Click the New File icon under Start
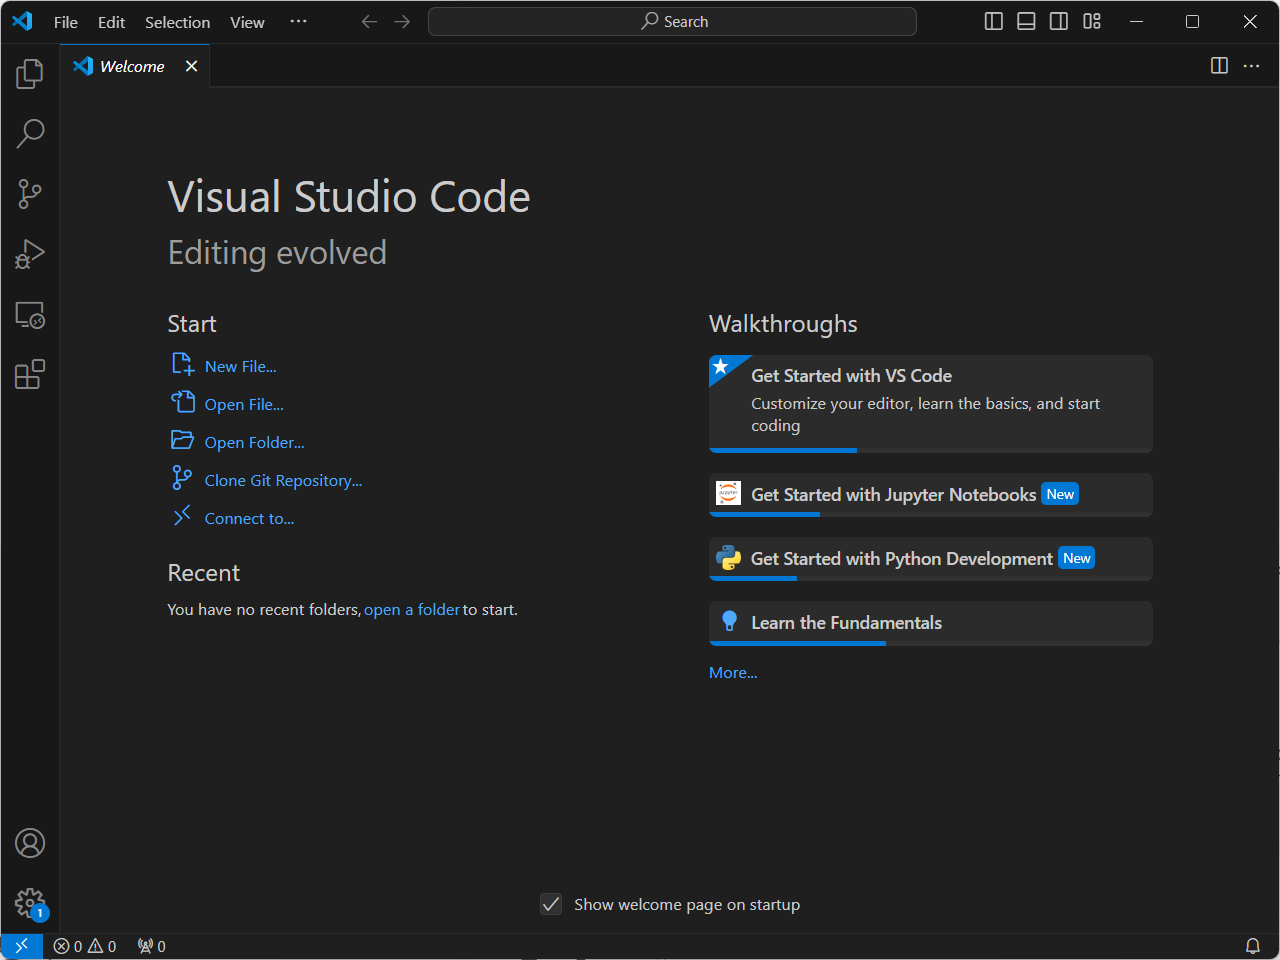The image size is (1280, 960). tap(182, 364)
